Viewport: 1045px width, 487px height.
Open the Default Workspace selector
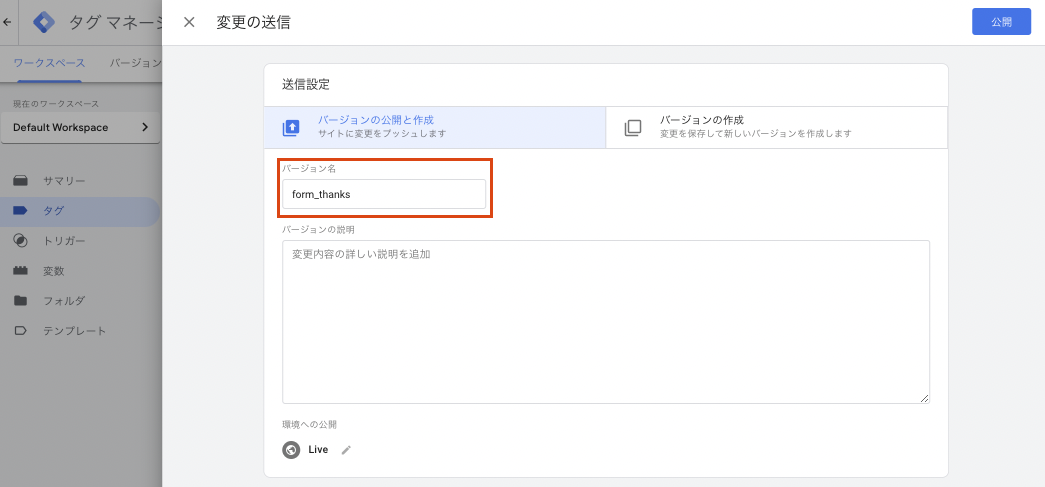pyautogui.click(x=81, y=127)
